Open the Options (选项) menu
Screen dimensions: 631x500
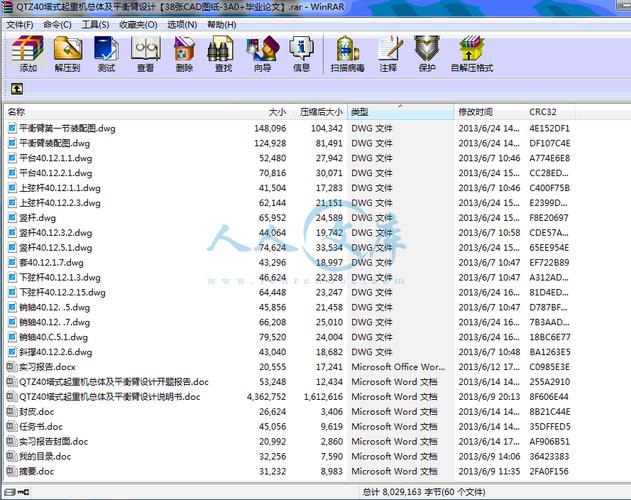click(182, 25)
